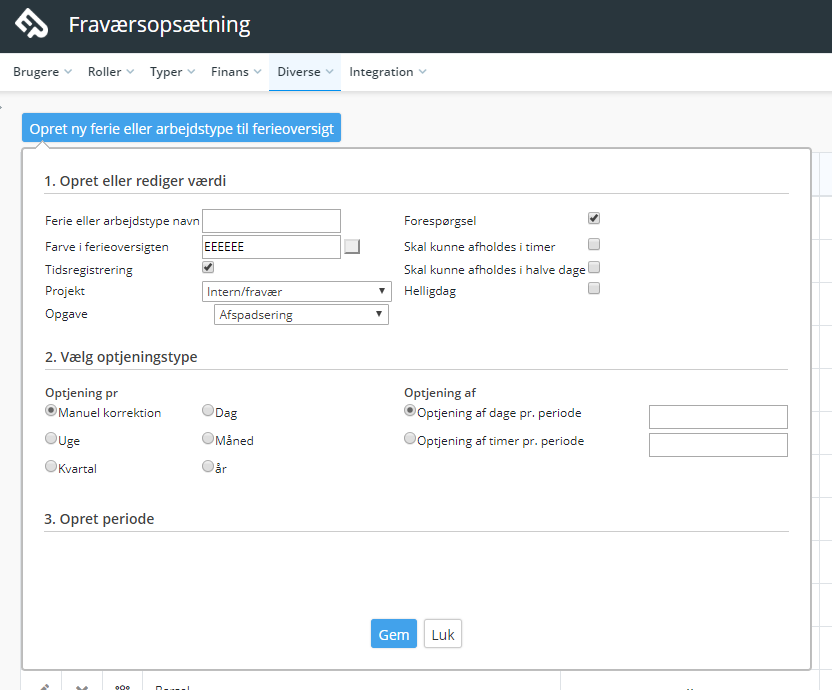Select the 'år' radio option
This screenshot has width=832, height=690.
(208, 466)
